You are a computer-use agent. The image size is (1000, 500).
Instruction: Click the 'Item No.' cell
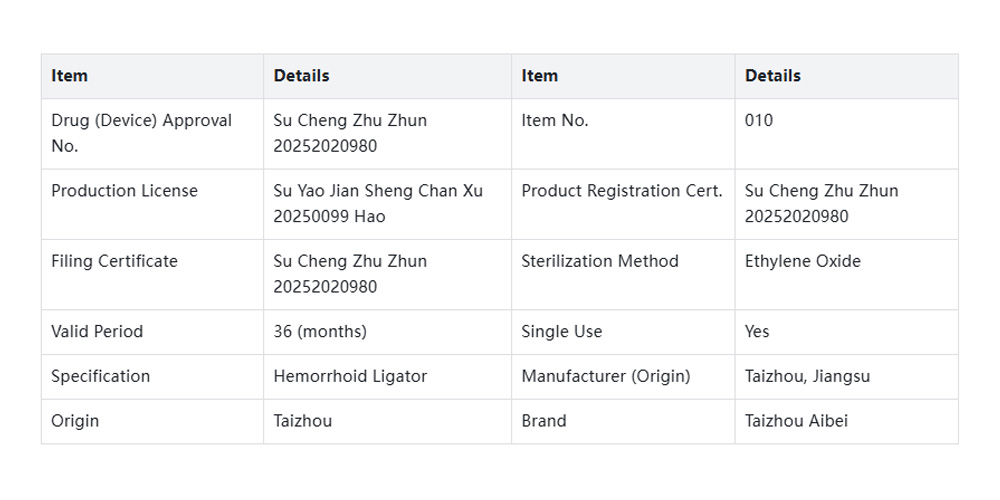pos(555,121)
